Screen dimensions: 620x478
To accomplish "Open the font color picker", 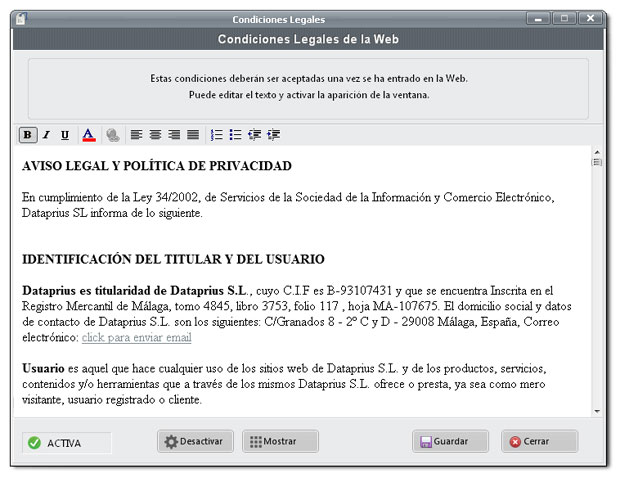I will (89, 135).
